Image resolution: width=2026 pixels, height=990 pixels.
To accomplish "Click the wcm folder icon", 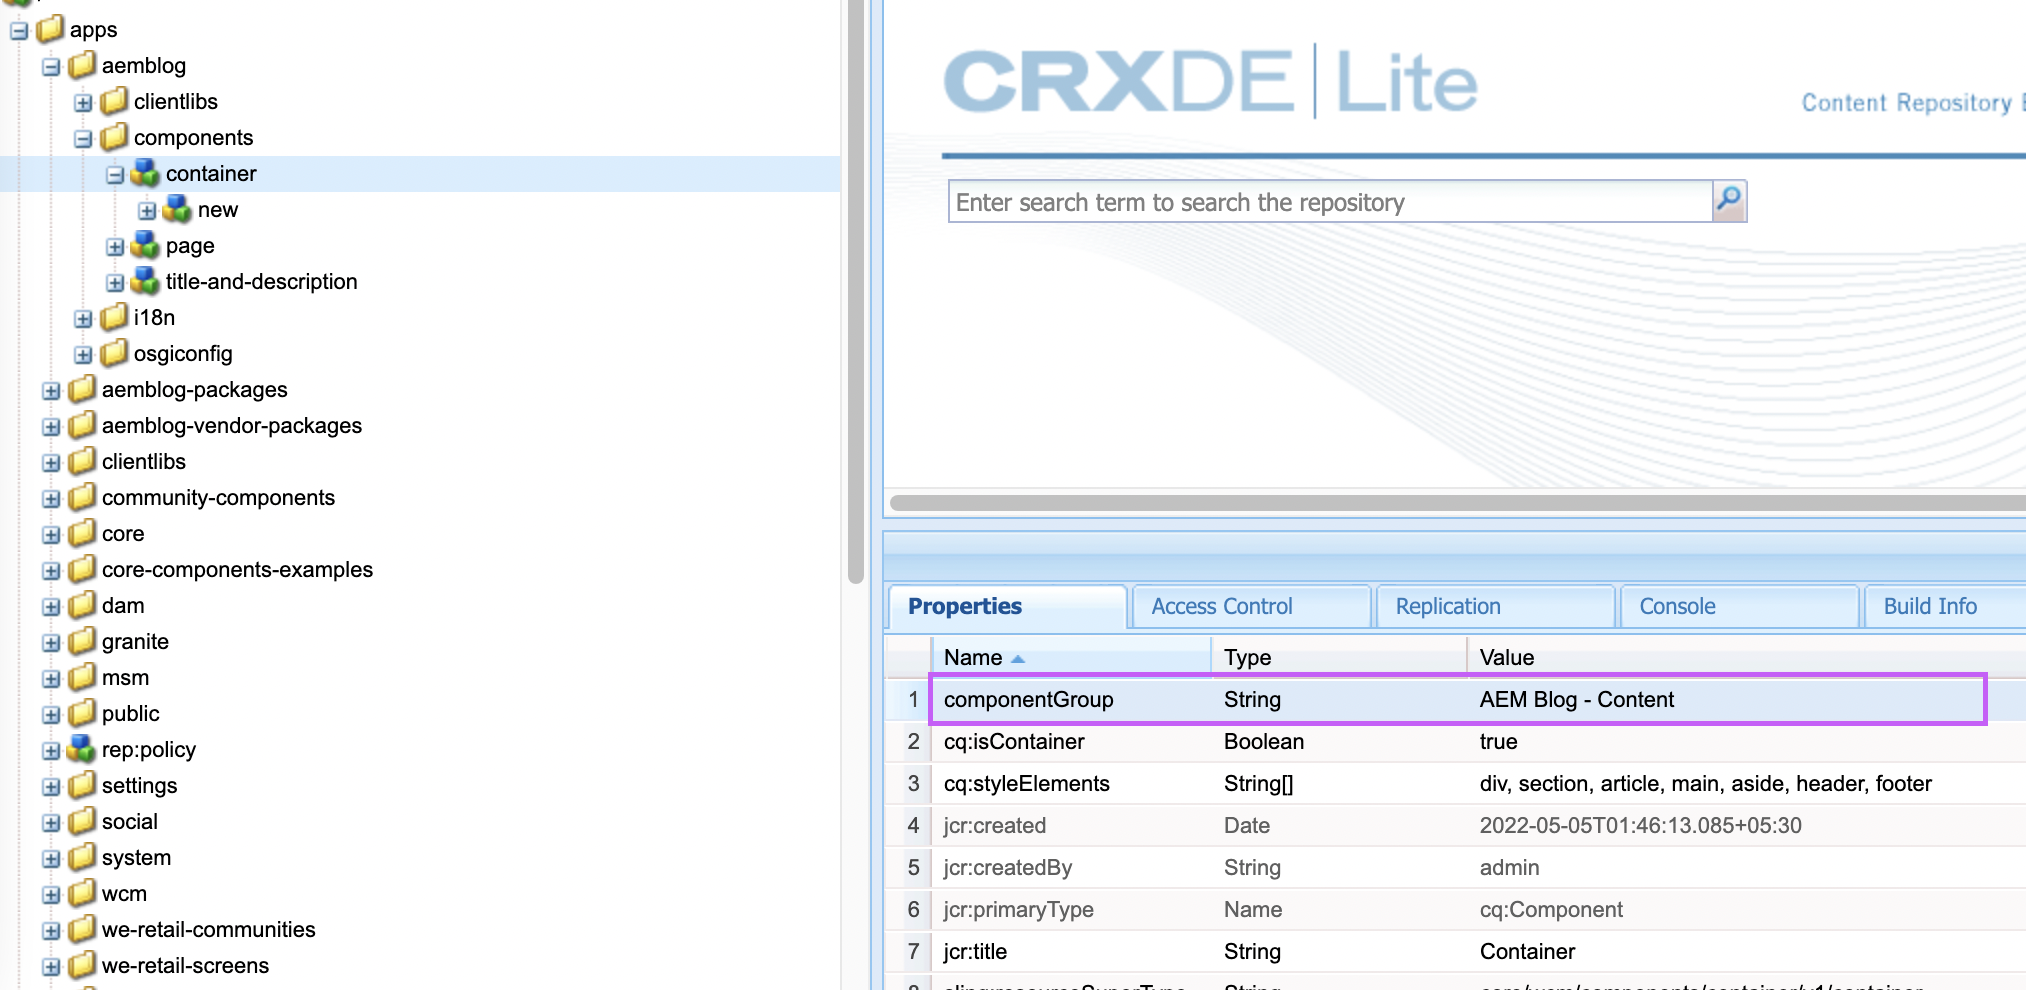I will [x=82, y=893].
